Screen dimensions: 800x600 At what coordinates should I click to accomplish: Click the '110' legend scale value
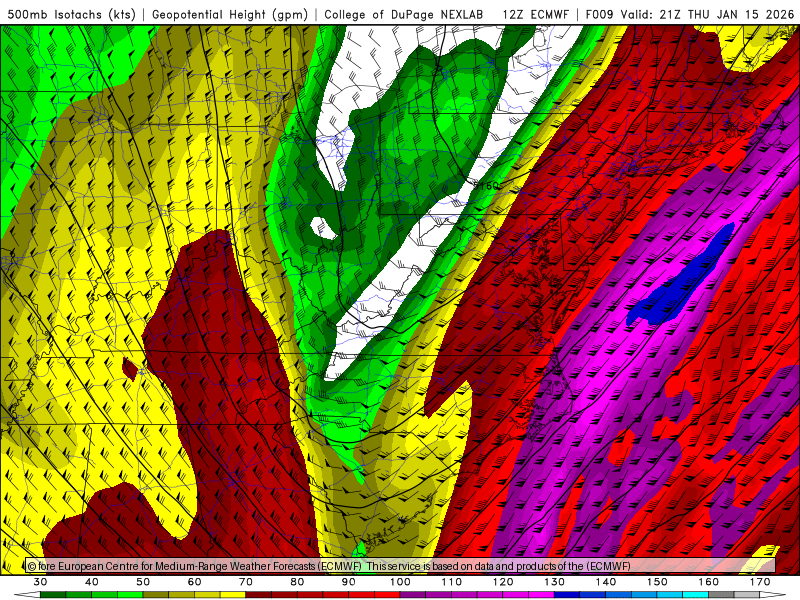click(x=452, y=582)
